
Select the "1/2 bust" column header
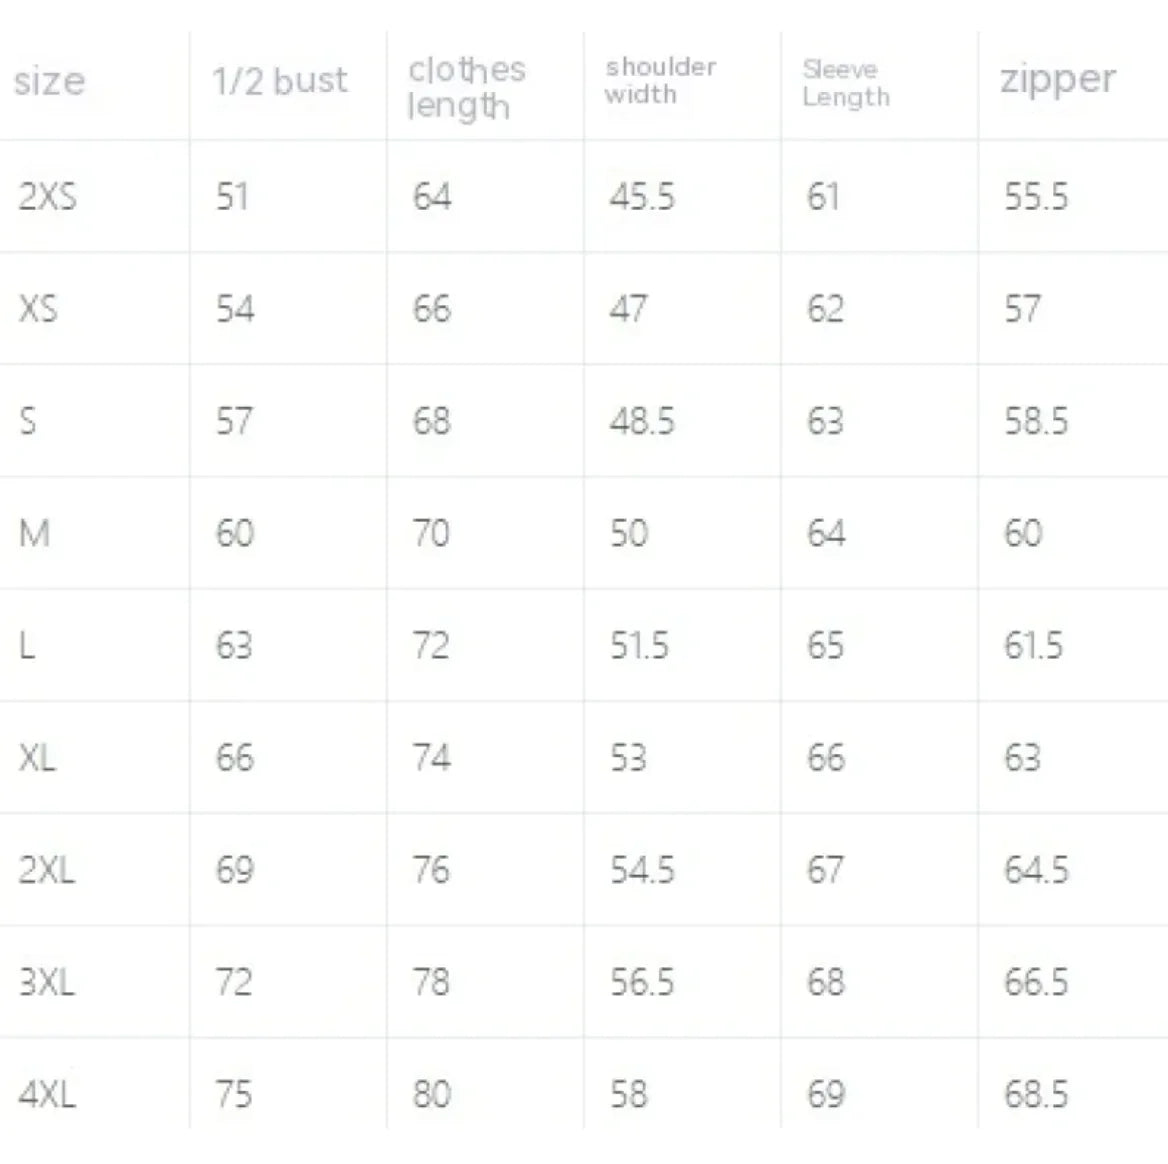click(280, 81)
